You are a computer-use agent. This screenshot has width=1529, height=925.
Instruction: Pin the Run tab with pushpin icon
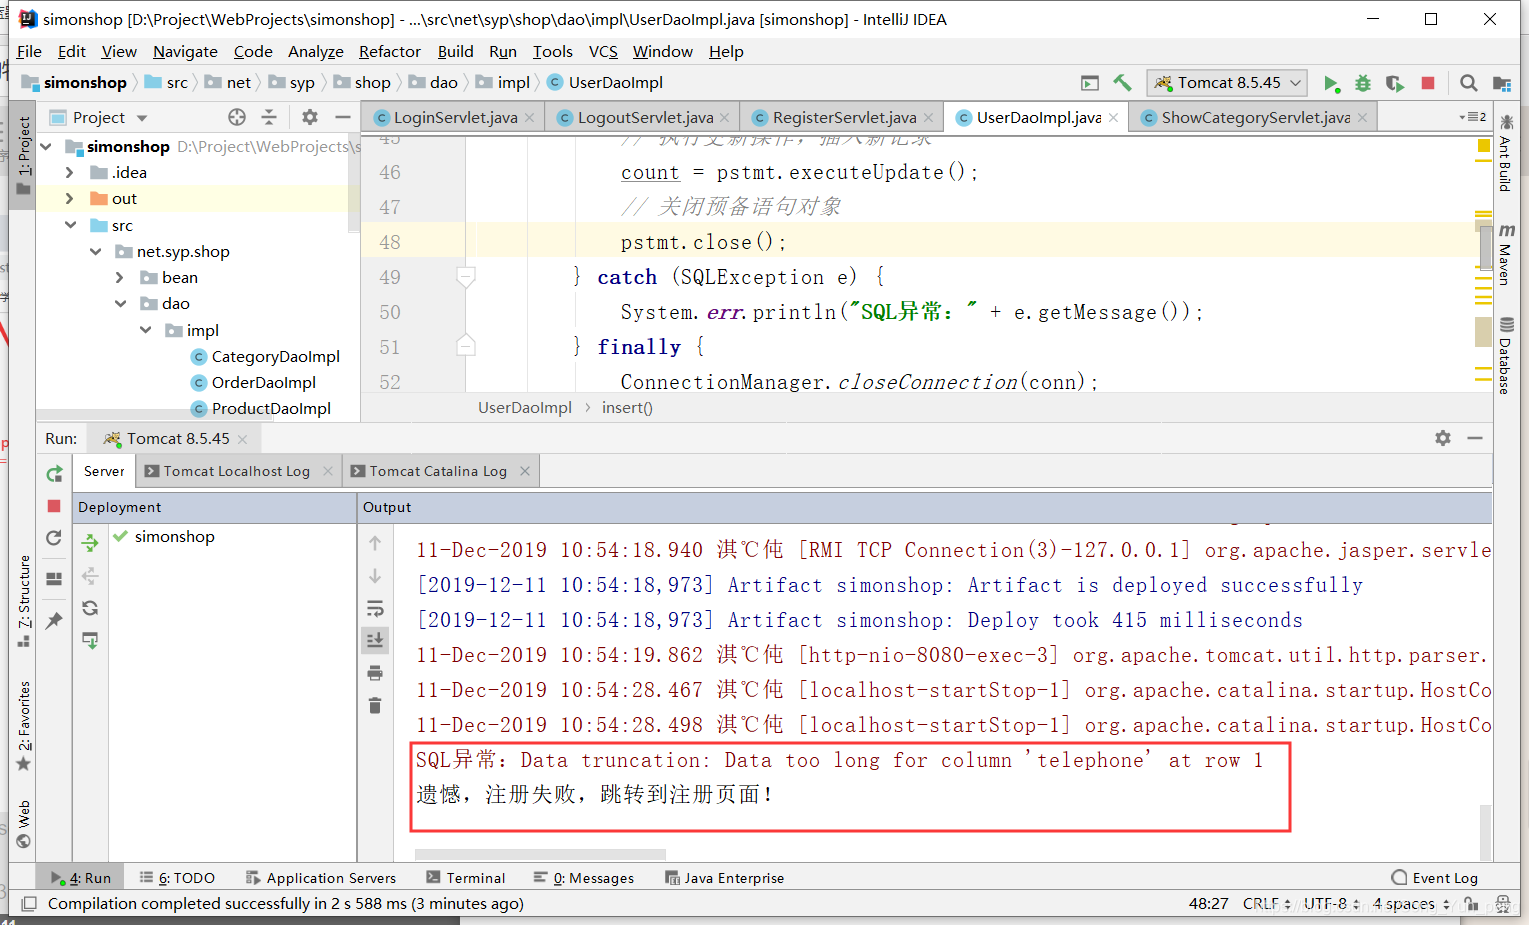54,620
